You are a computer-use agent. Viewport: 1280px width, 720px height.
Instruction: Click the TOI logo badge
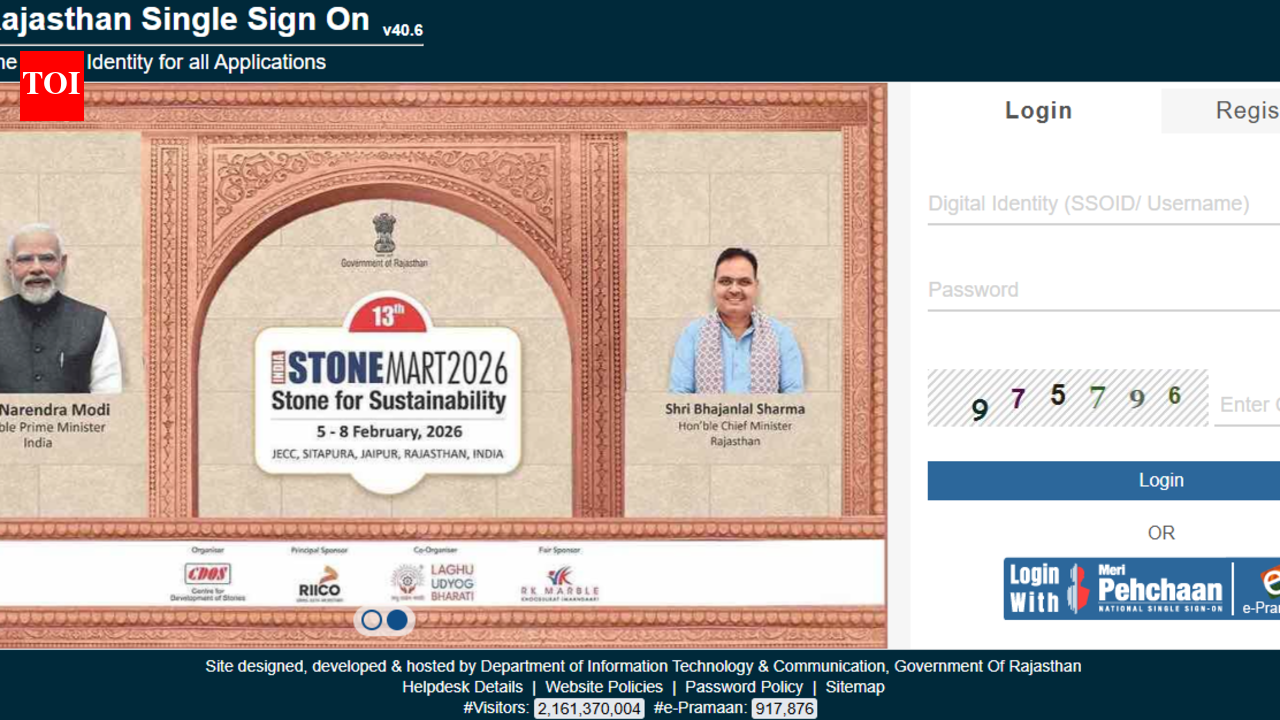coord(51,86)
